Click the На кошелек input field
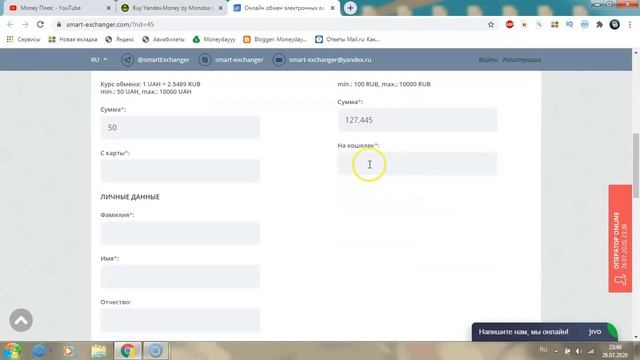The image size is (640, 360). click(x=417, y=164)
